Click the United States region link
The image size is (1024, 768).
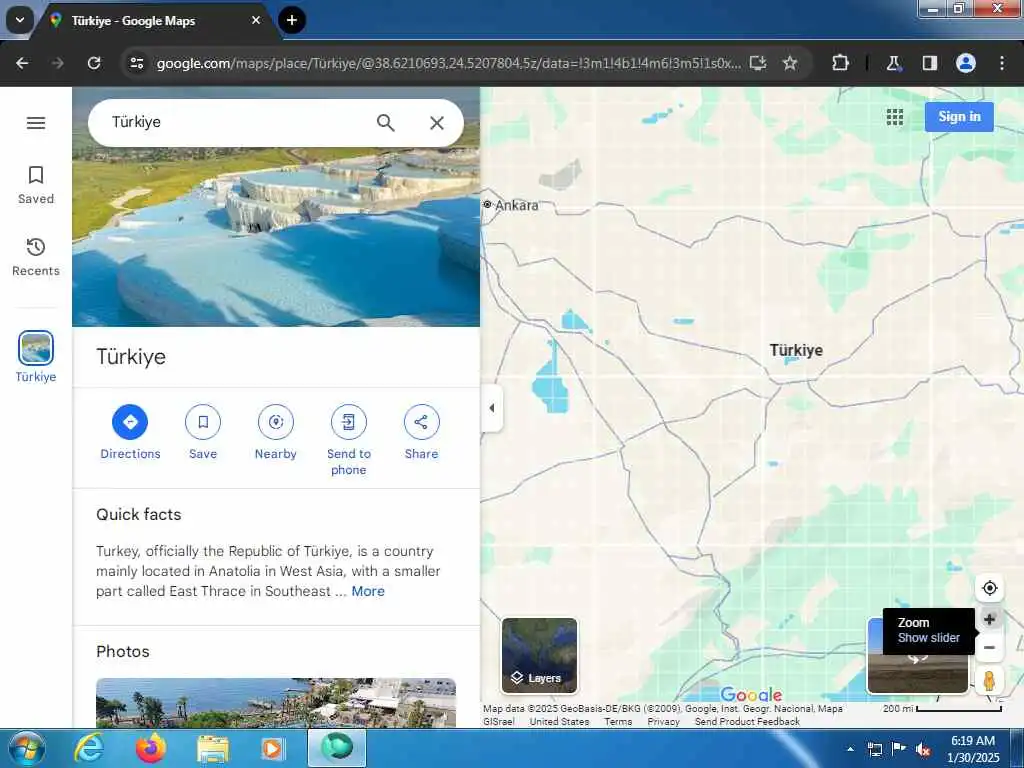[559, 722]
